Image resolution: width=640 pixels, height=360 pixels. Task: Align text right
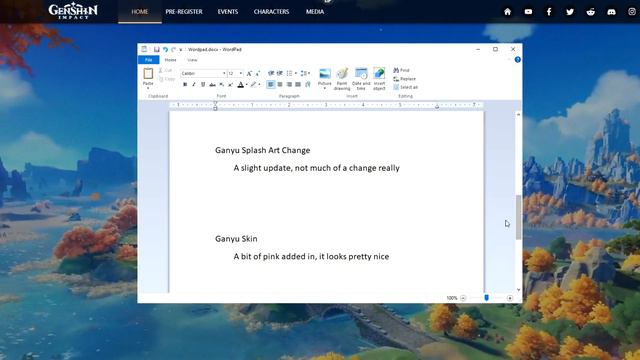(289, 84)
